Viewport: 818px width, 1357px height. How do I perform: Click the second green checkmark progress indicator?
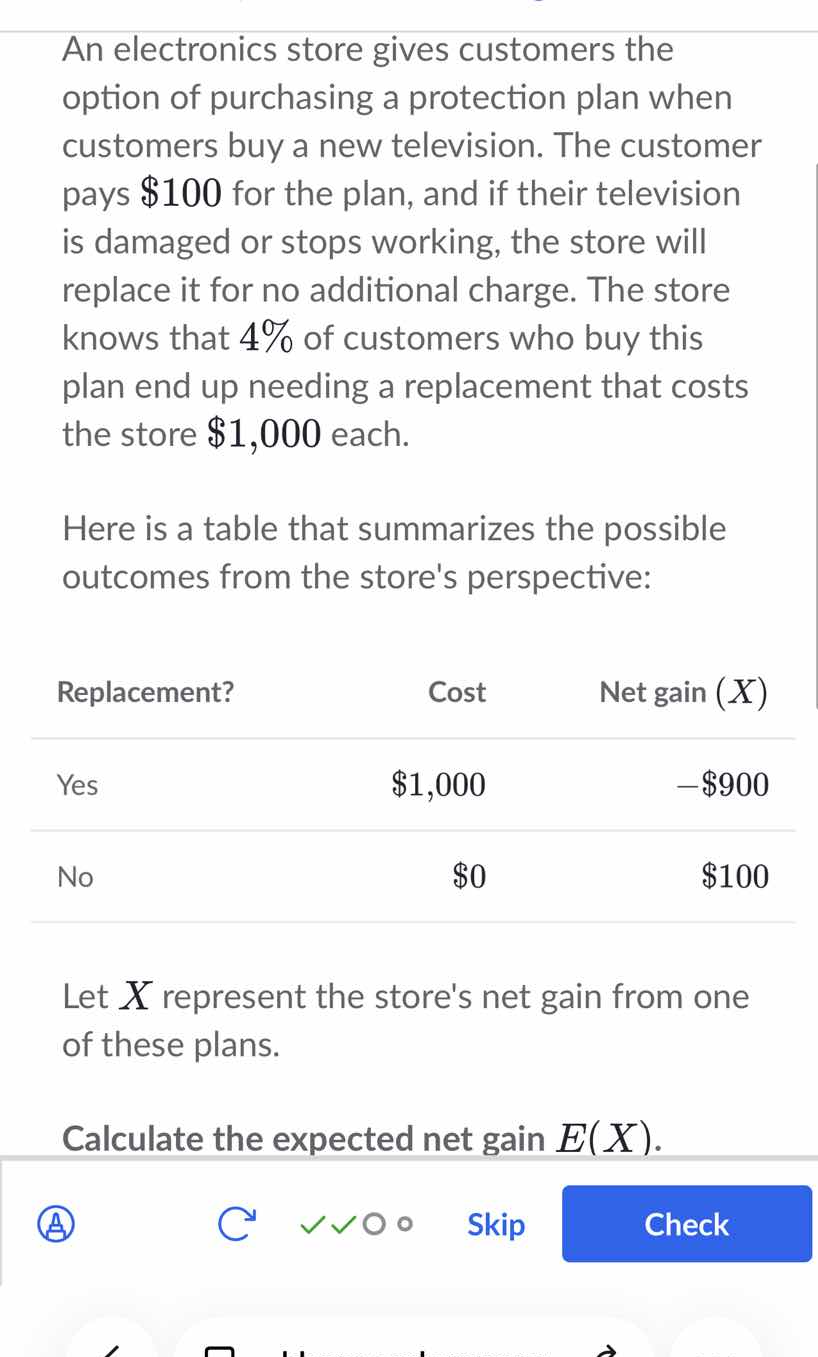point(341,1224)
